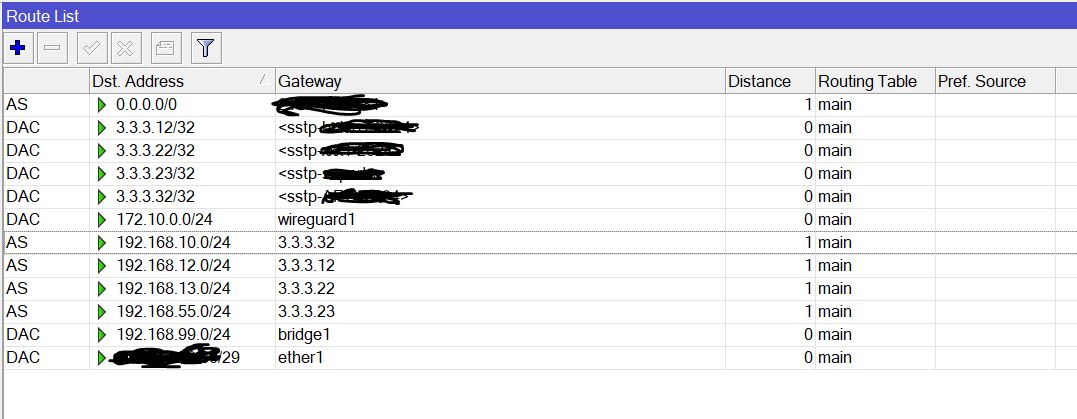
Task: Click the Routing Table column header
Action: point(867,81)
